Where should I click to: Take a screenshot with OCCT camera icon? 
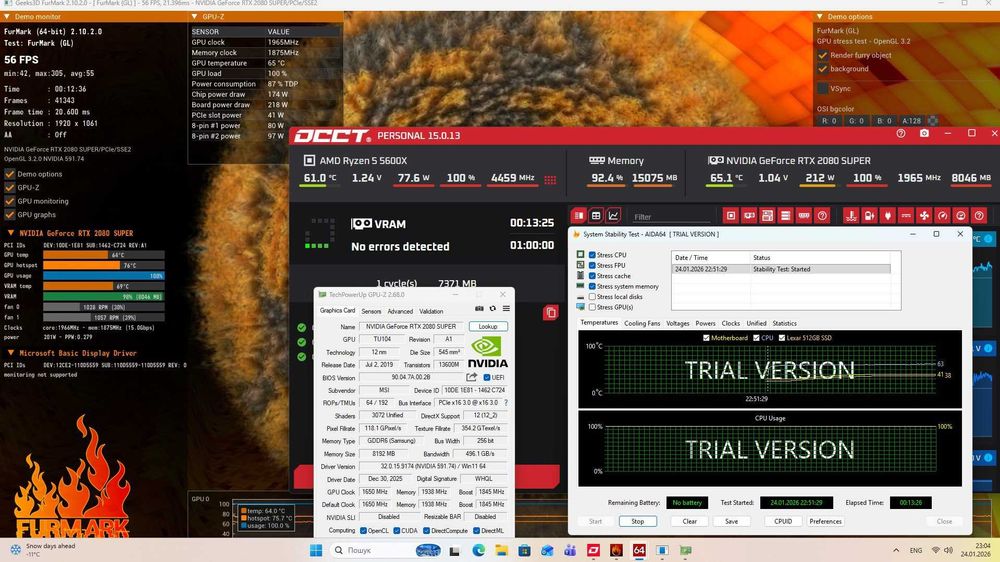point(924,133)
